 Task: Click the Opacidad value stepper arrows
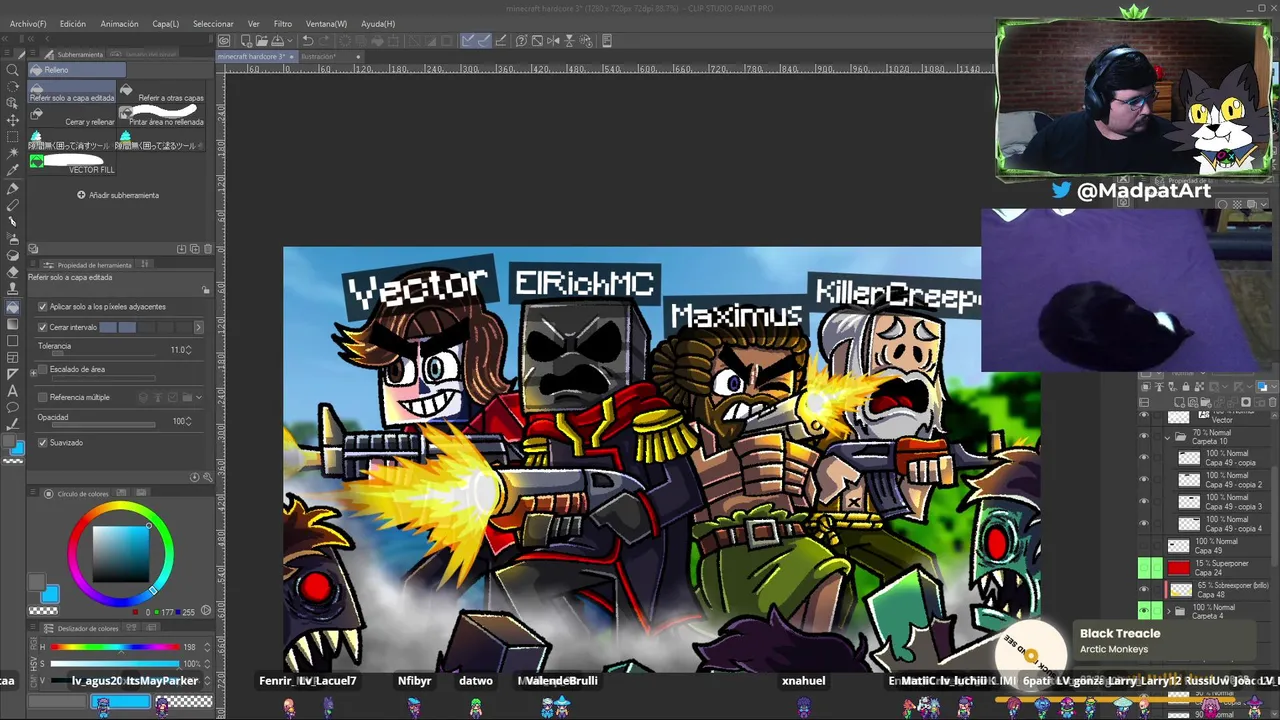tap(189, 421)
